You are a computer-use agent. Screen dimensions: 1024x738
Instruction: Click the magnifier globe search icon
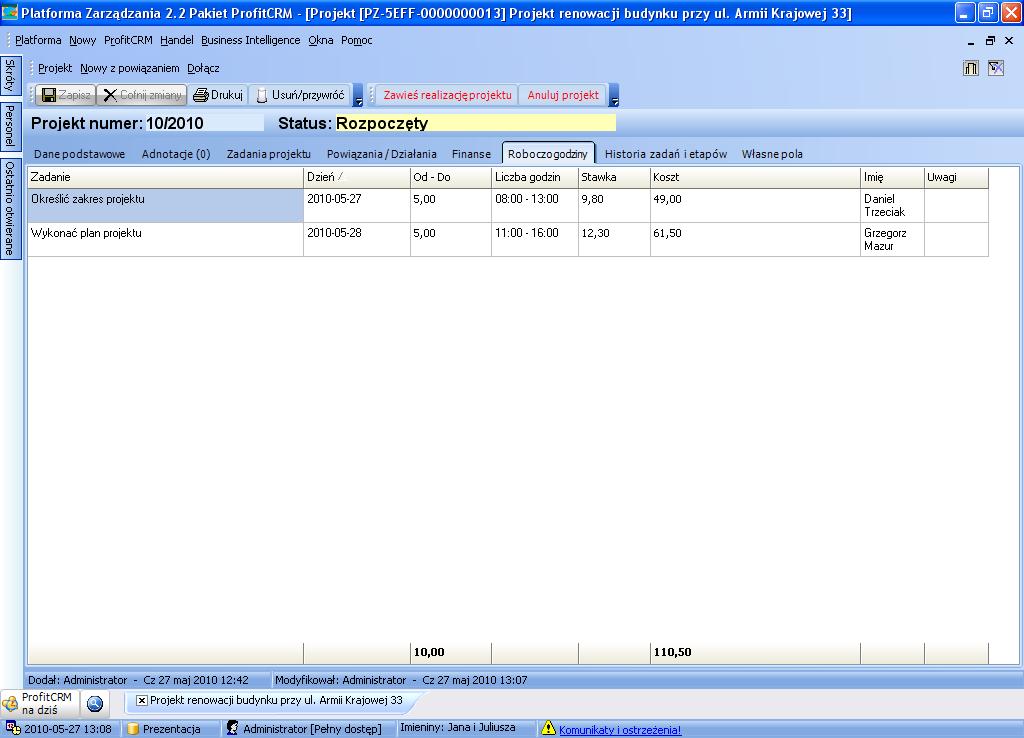point(95,703)
